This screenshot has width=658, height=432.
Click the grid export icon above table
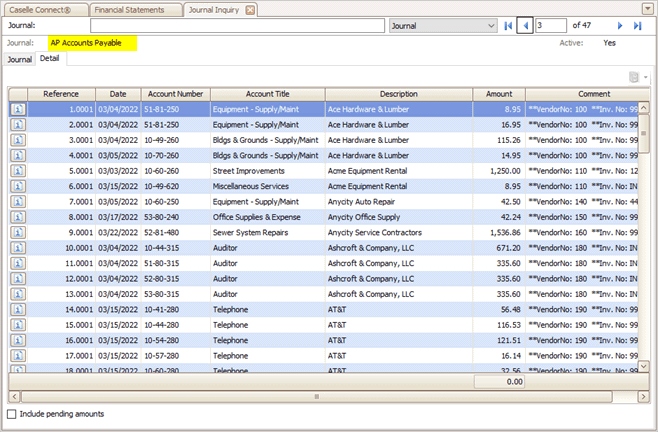(x=634, y=77)
